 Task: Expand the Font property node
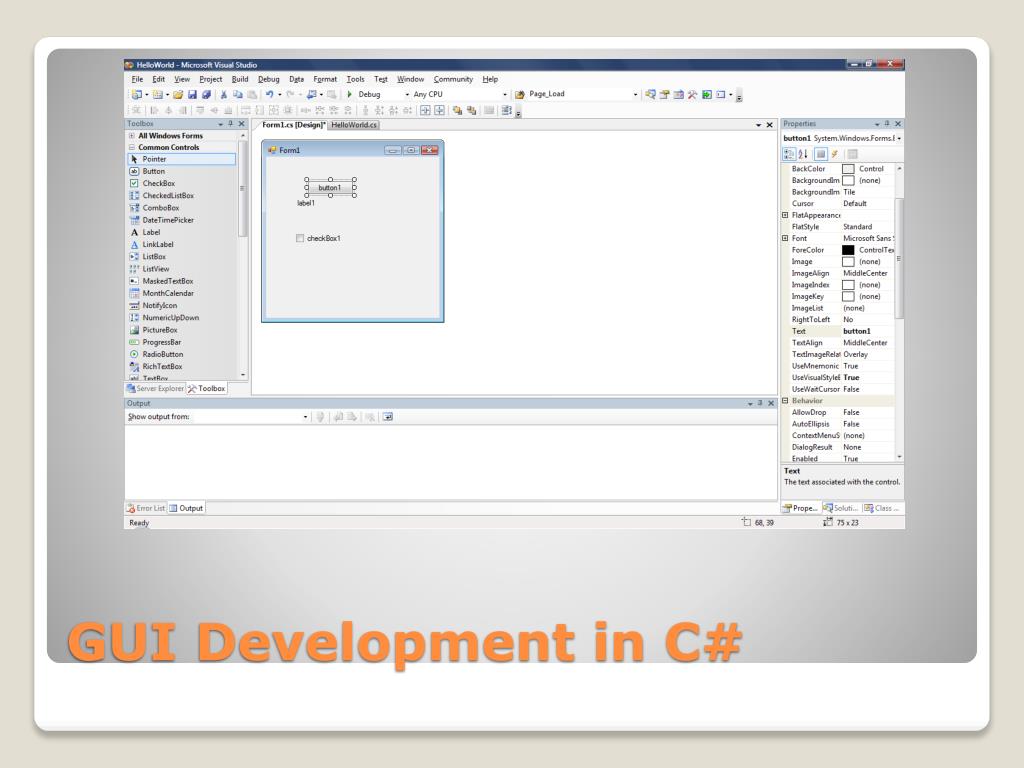785,238
